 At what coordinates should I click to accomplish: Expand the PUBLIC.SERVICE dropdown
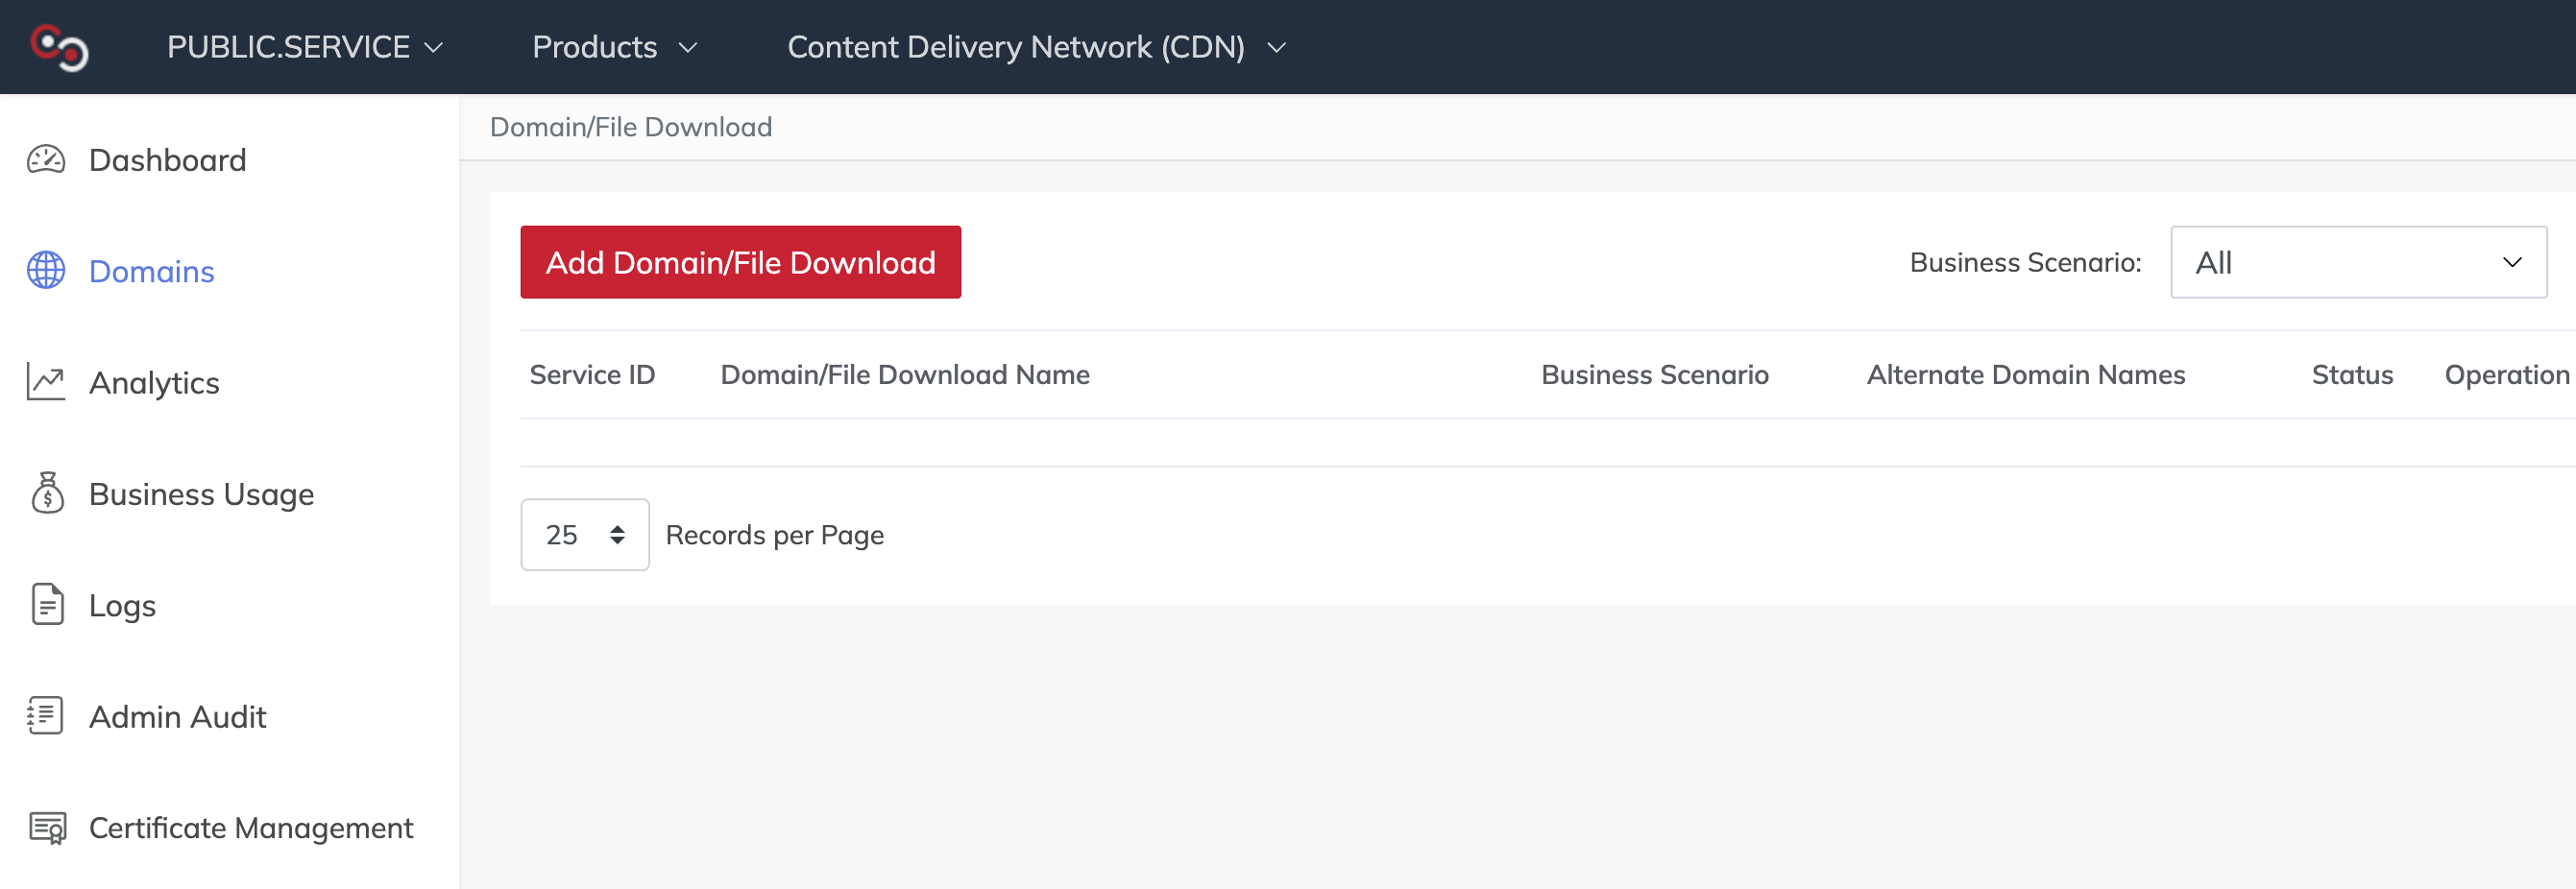[x=305, y=47]
